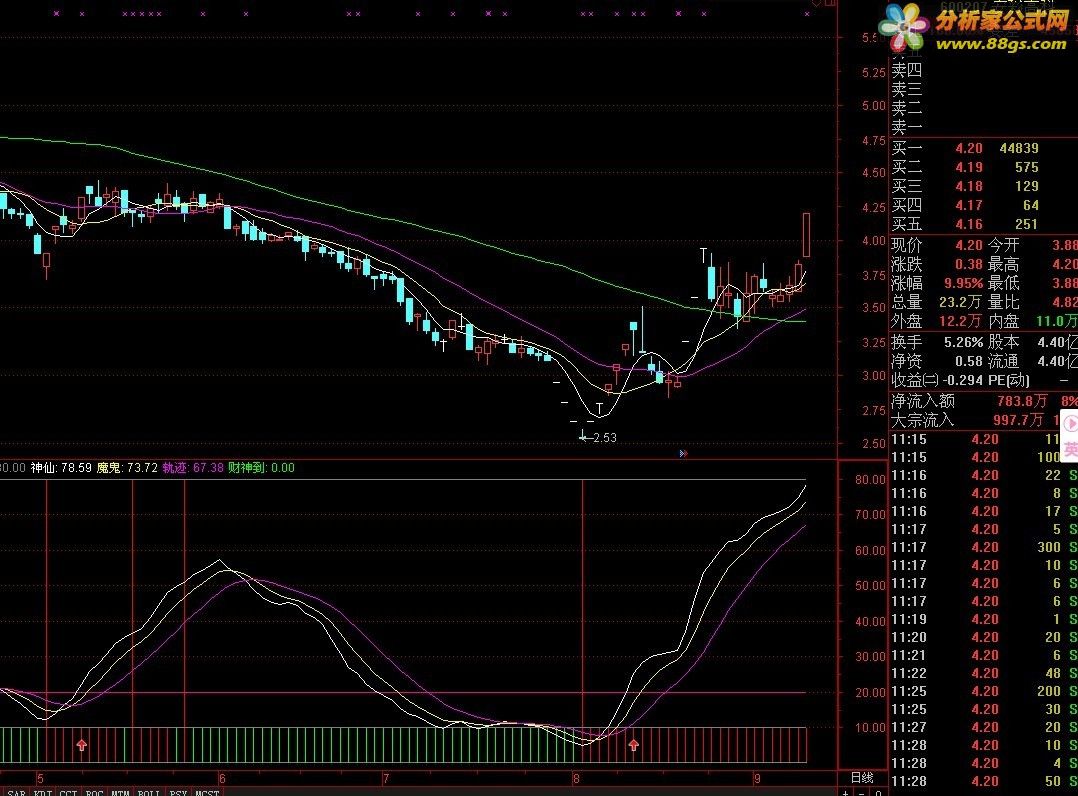
Task: Click the 2.53 lowest price label
Action: [604, 437]
